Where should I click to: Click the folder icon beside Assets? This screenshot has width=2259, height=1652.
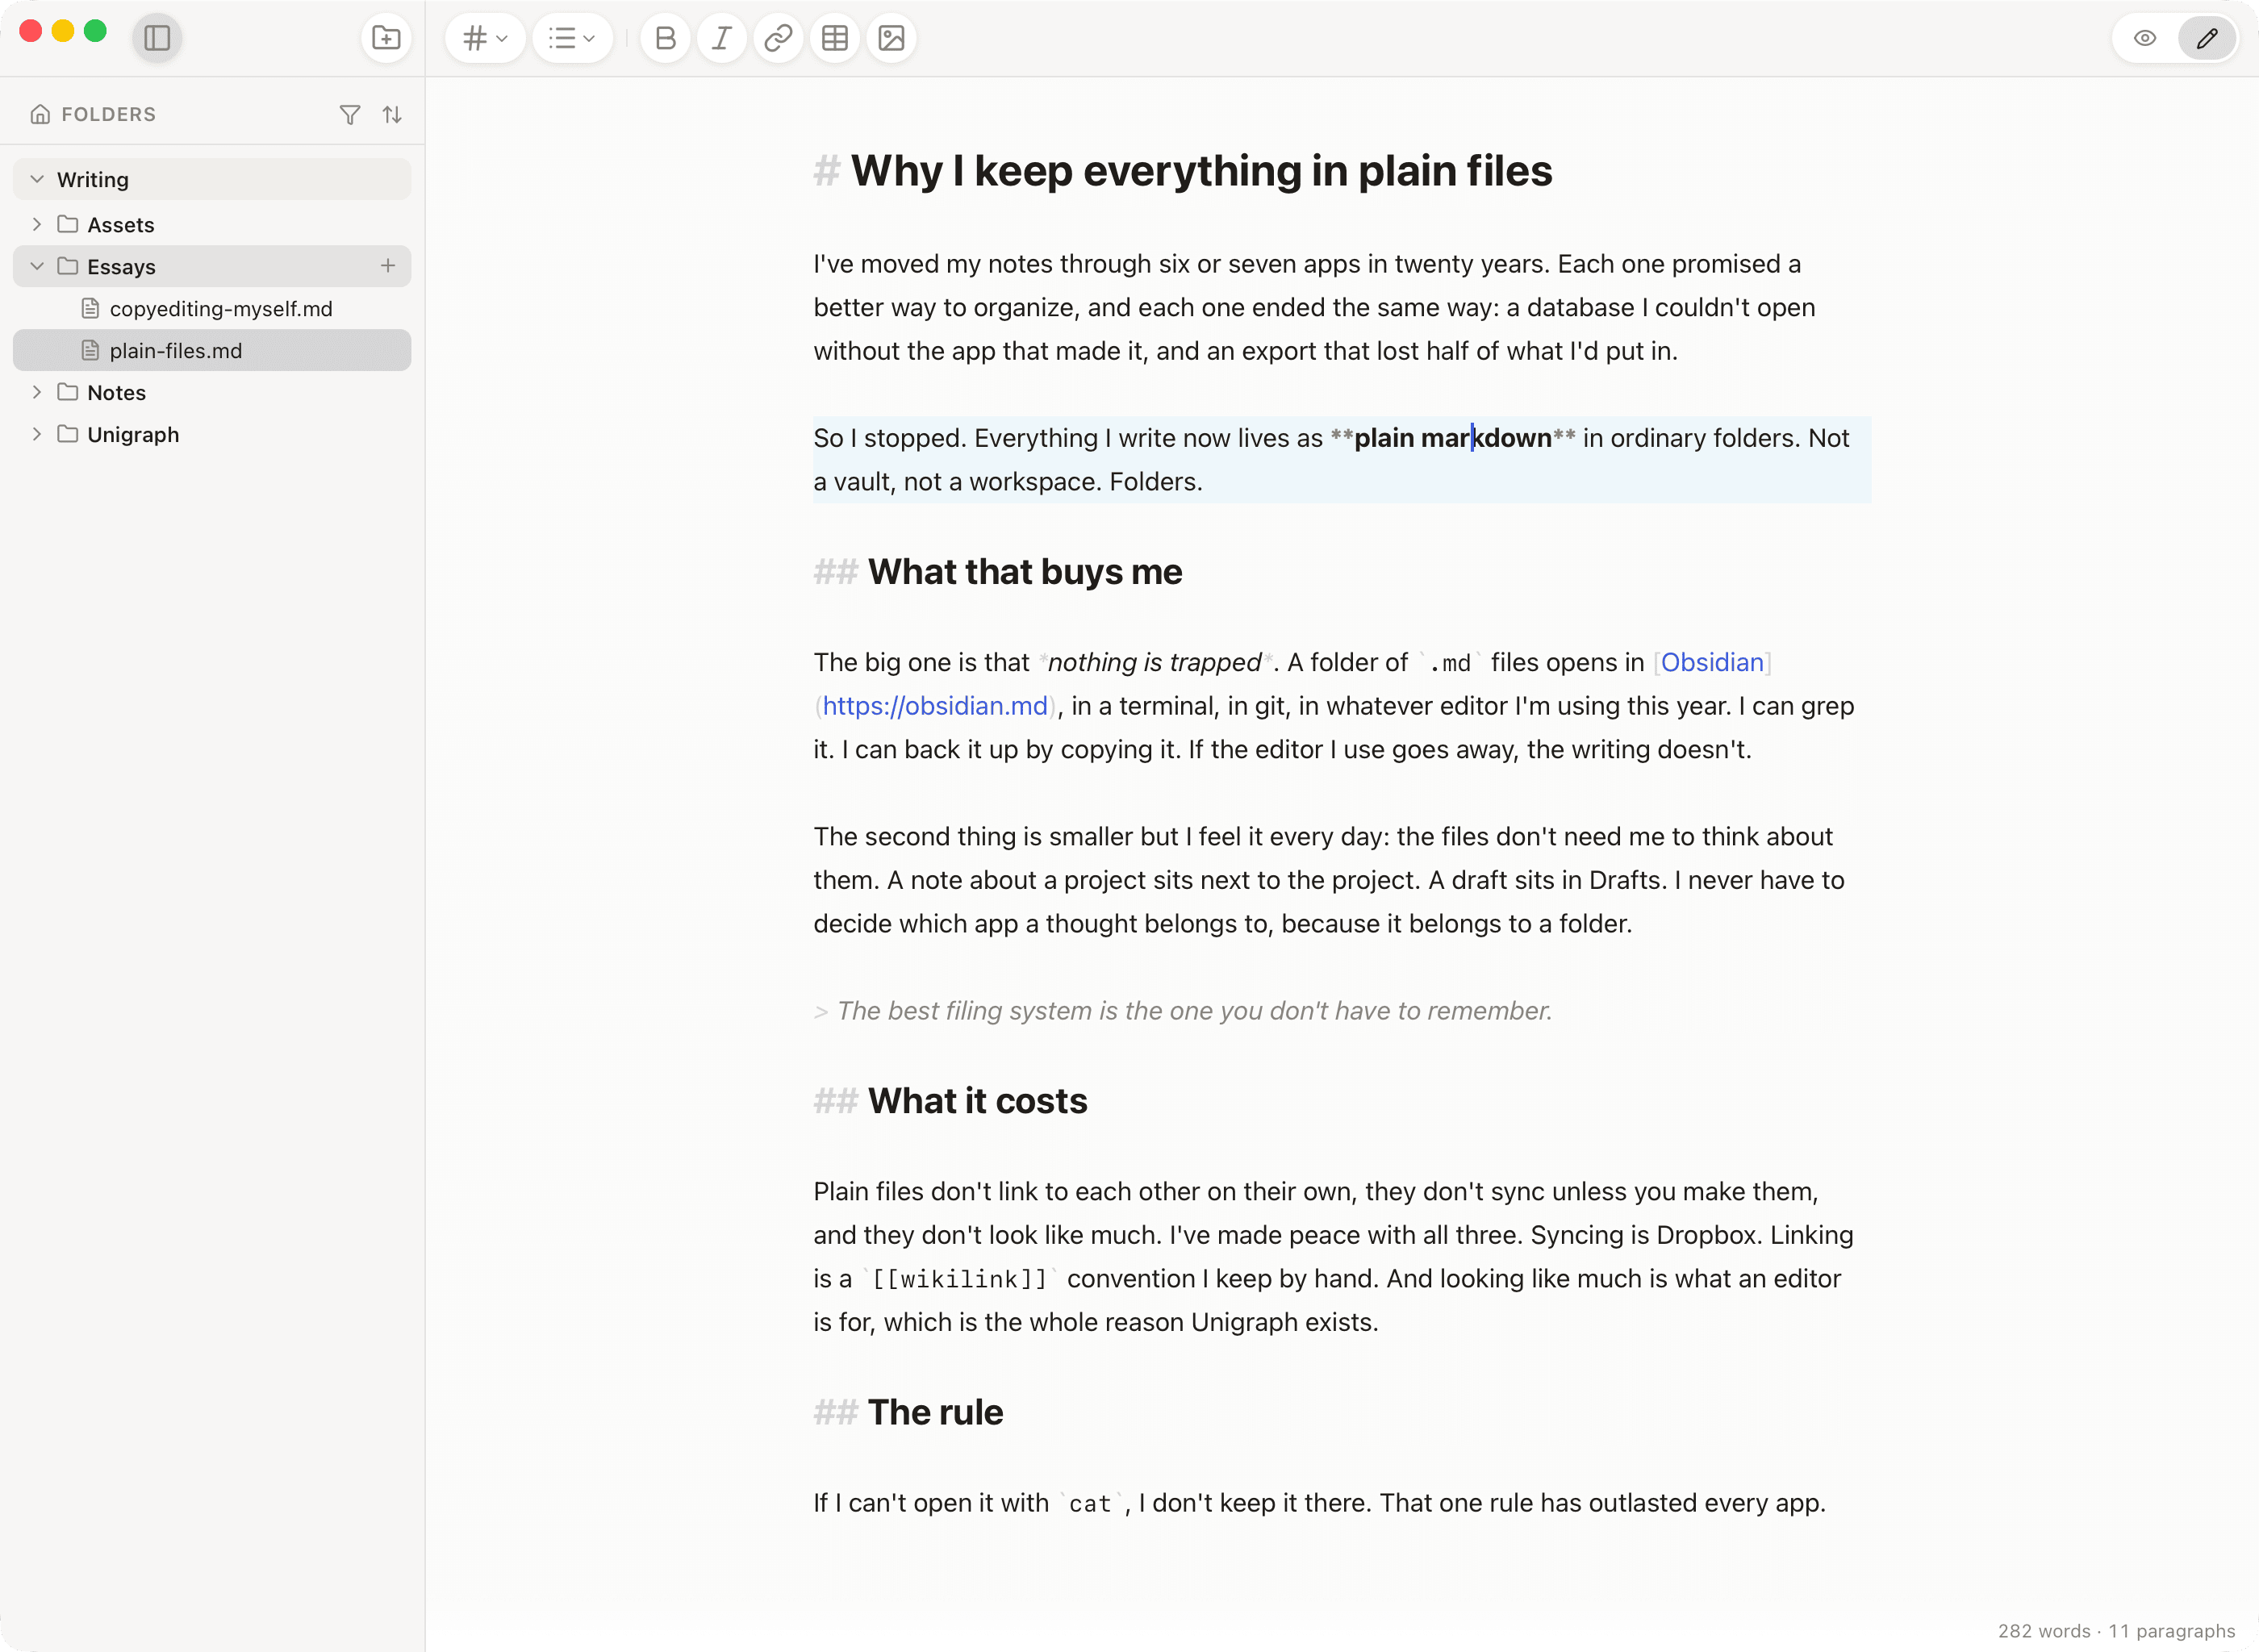click(68, 223)
